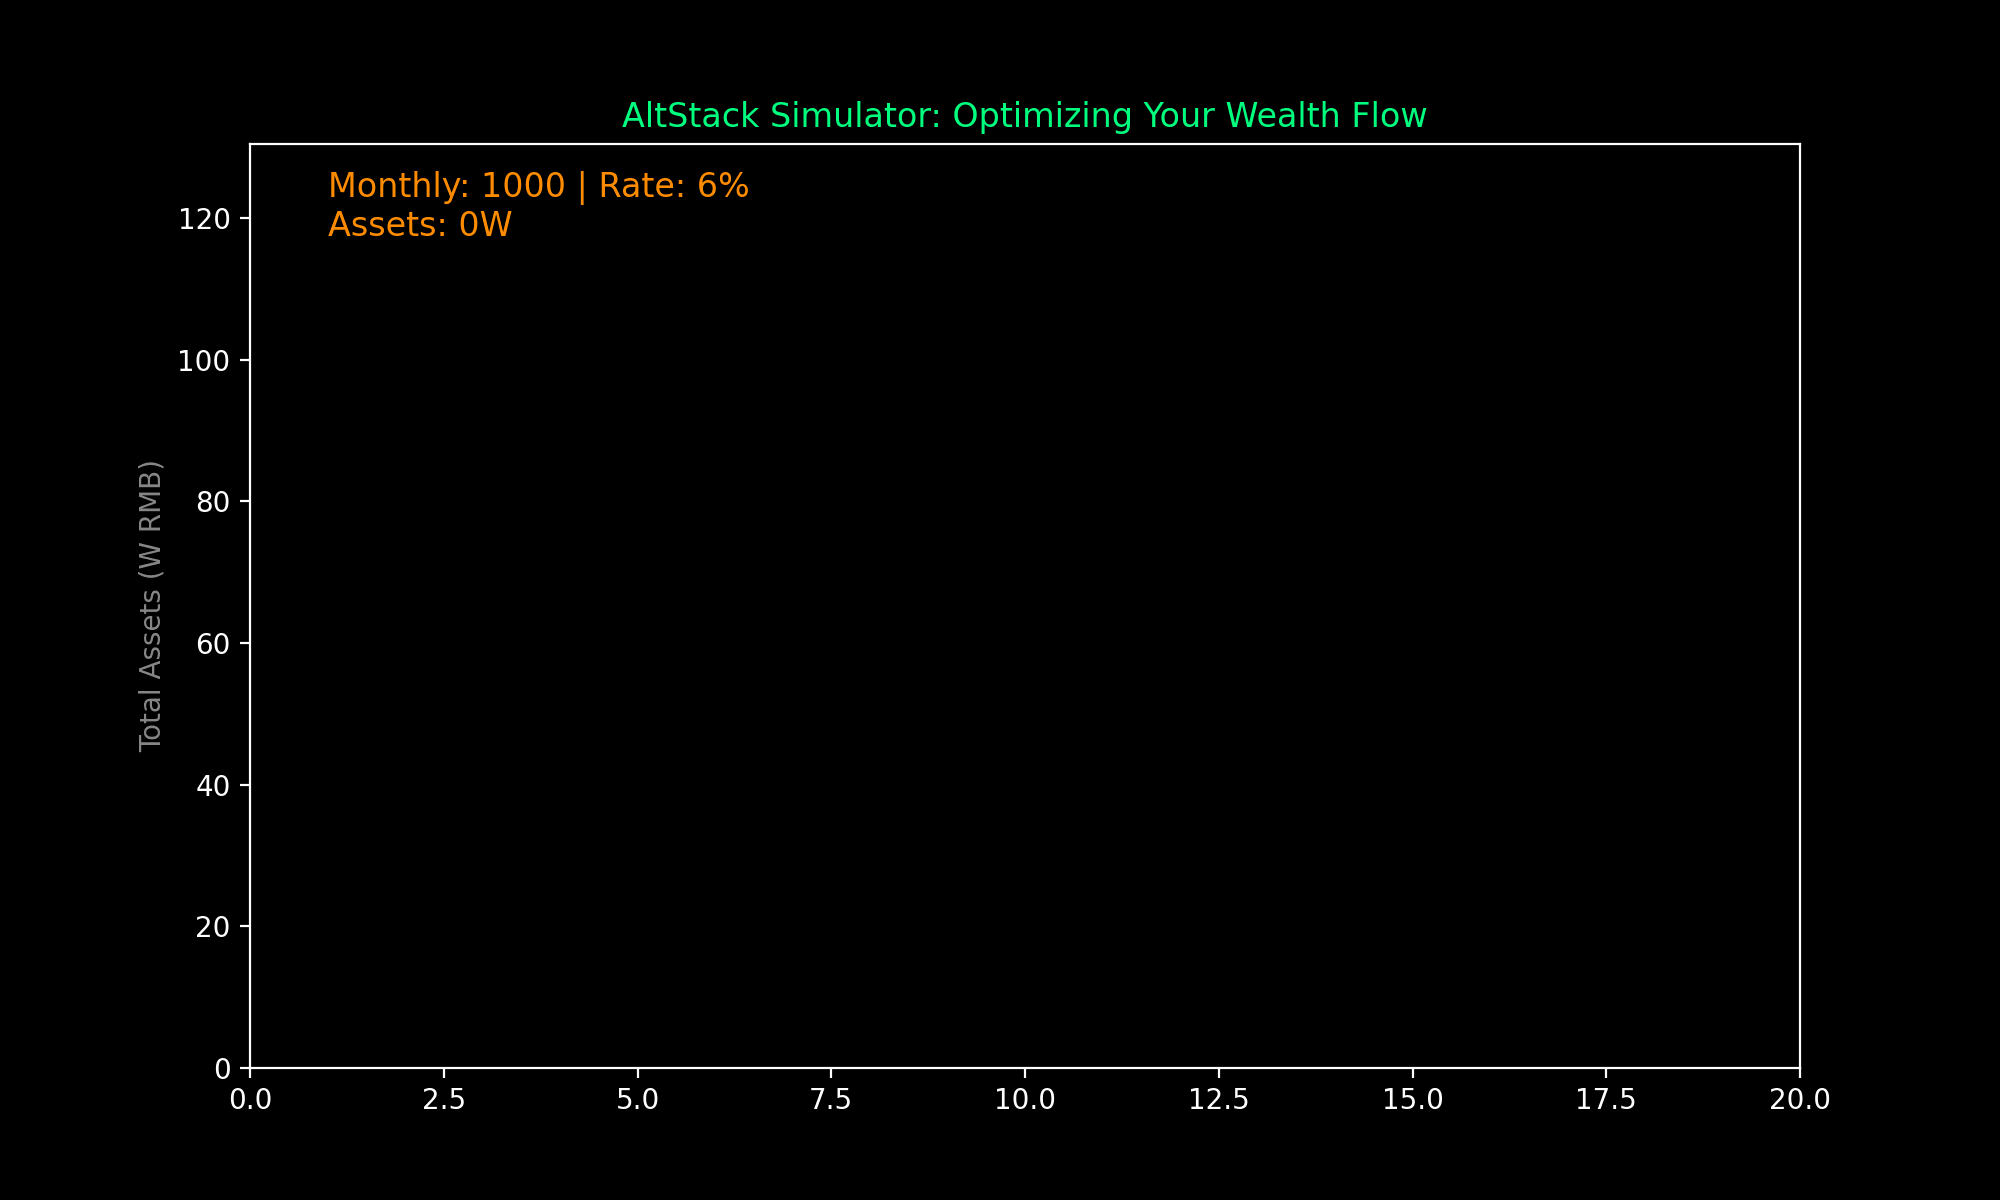This screenshot has width=2000, height=1200.
Task: Click the x-axis tick label 12.5
Action: click(x=1218, y=1100)
